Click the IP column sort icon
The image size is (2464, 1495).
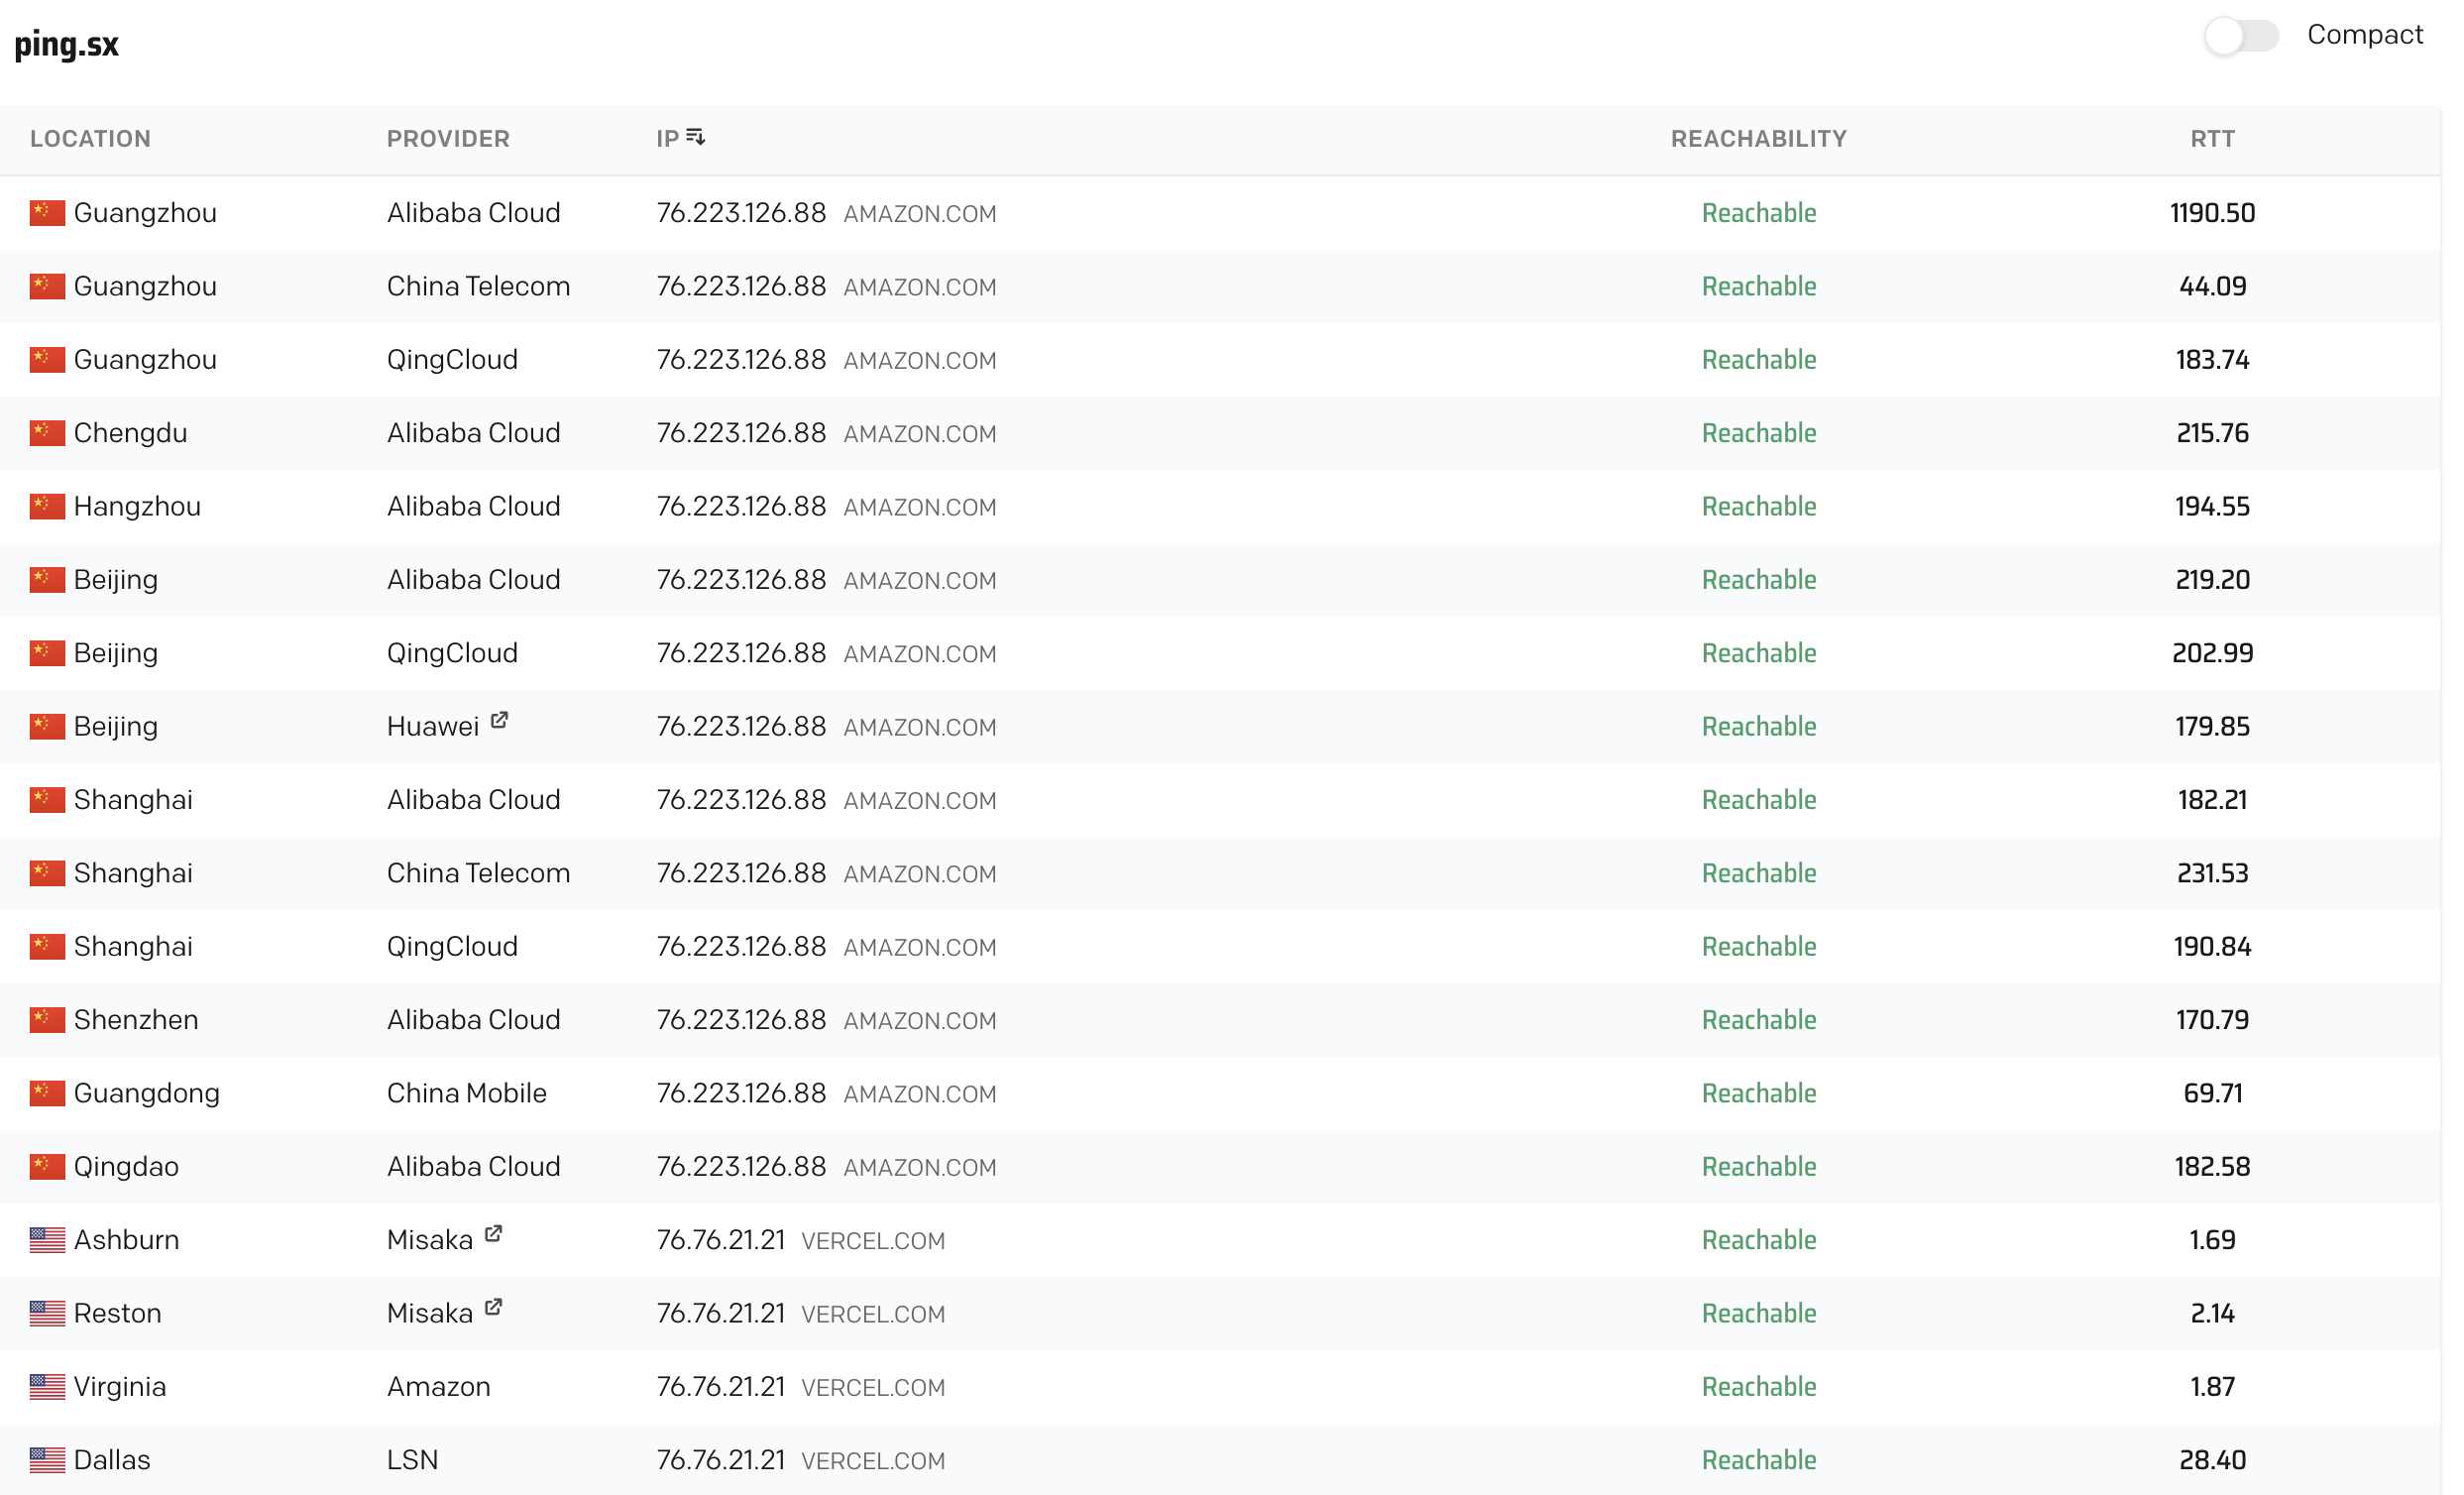pyautogui.click(x=696, y=137)
